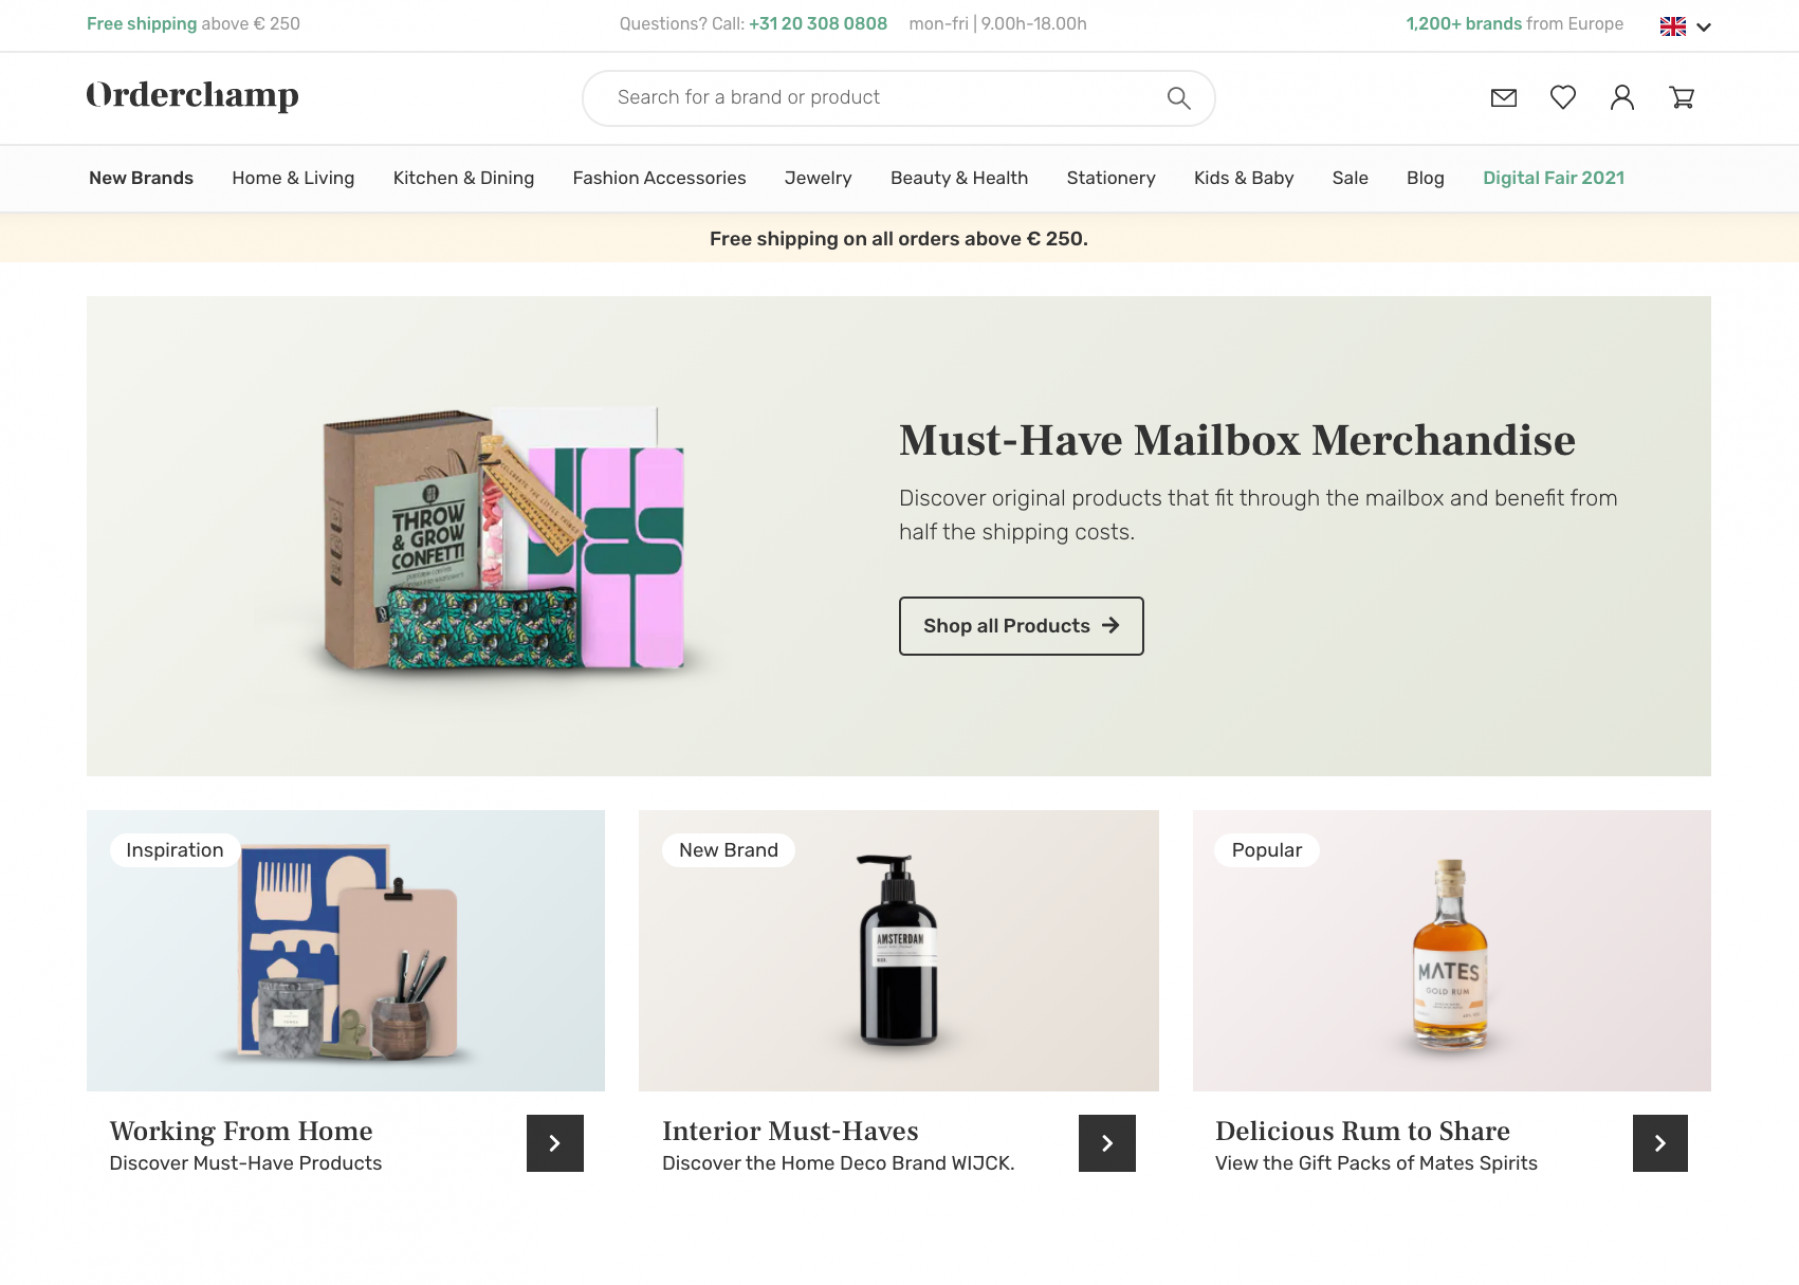The width and height of the screenshot is (1799, 1285).
Task: Open the Mates Gold Rum thumbnail
Action: 1451,951
